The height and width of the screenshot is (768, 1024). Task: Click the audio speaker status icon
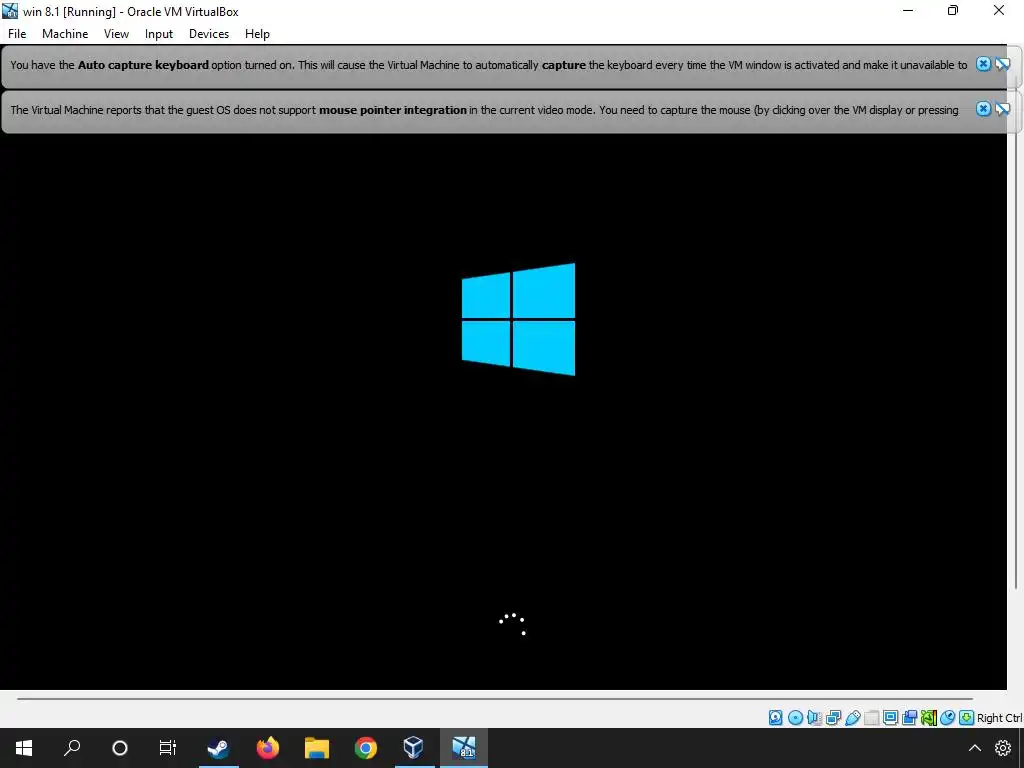814,718
